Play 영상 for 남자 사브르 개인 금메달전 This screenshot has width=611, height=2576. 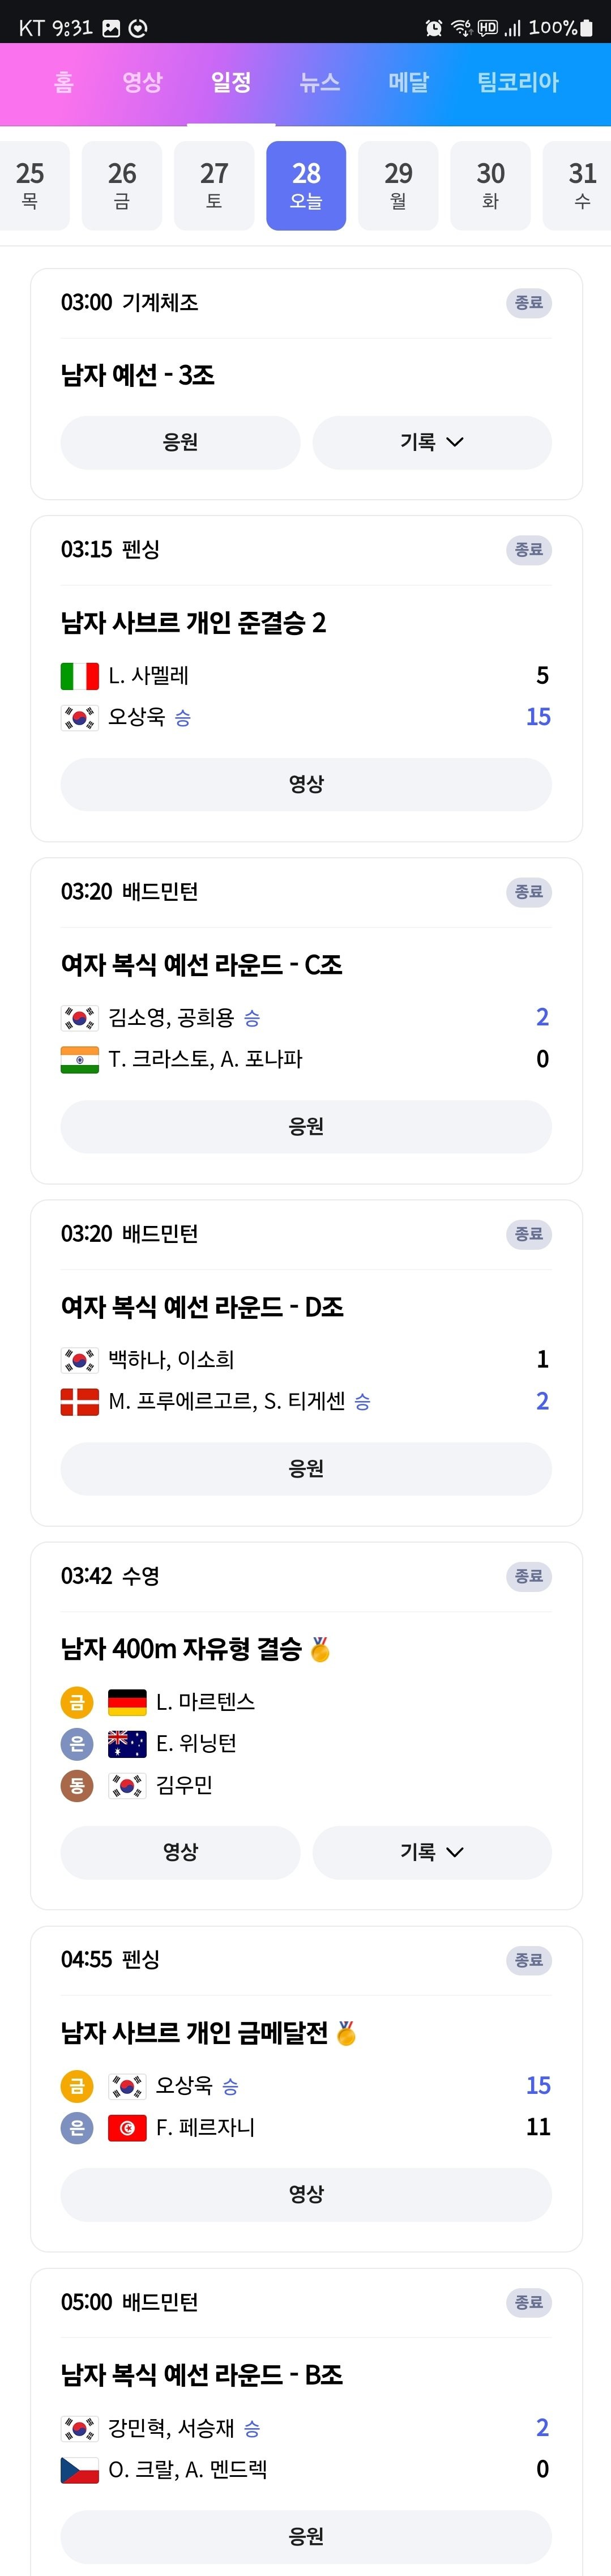(x=306, y=2194)
